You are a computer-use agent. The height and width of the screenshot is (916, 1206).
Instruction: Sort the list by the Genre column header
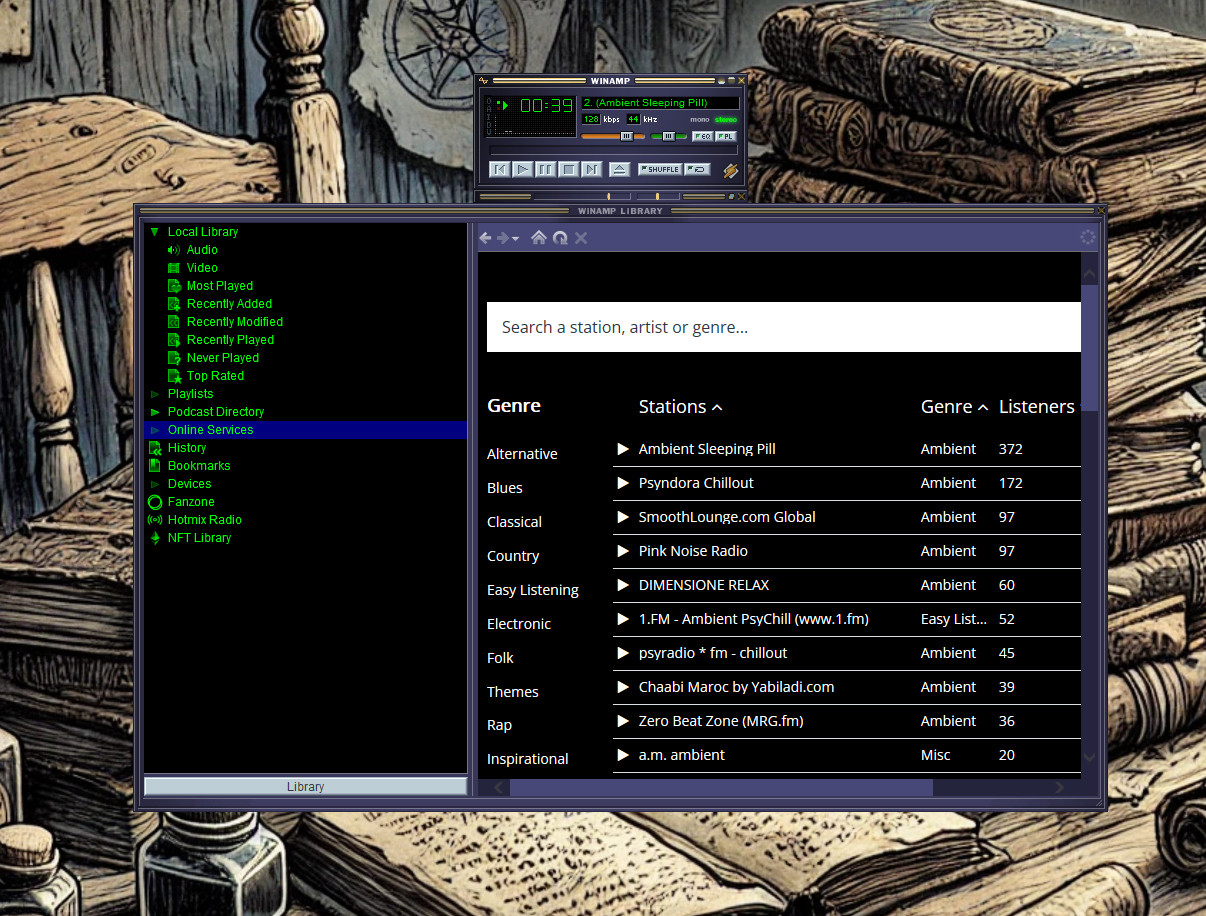point(955,407)
